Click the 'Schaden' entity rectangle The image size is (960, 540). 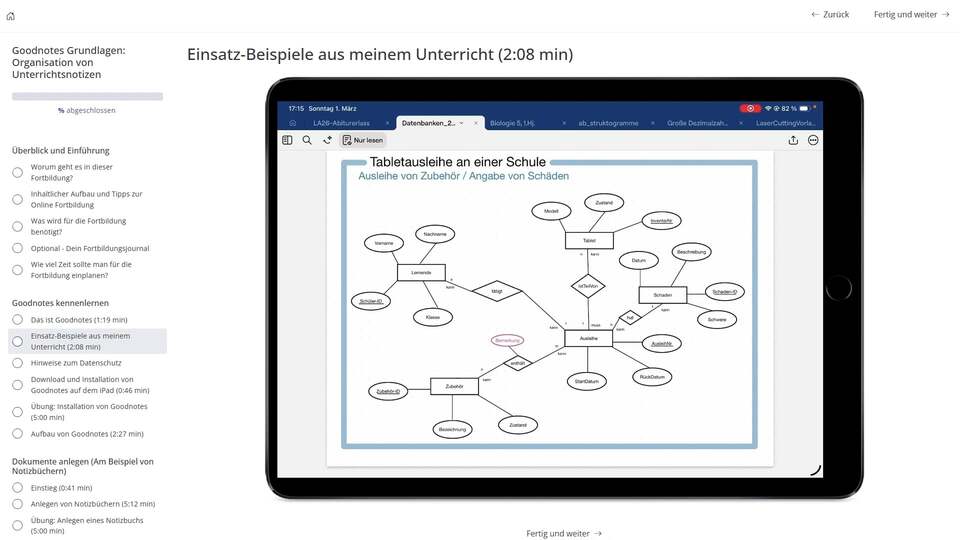662,294
